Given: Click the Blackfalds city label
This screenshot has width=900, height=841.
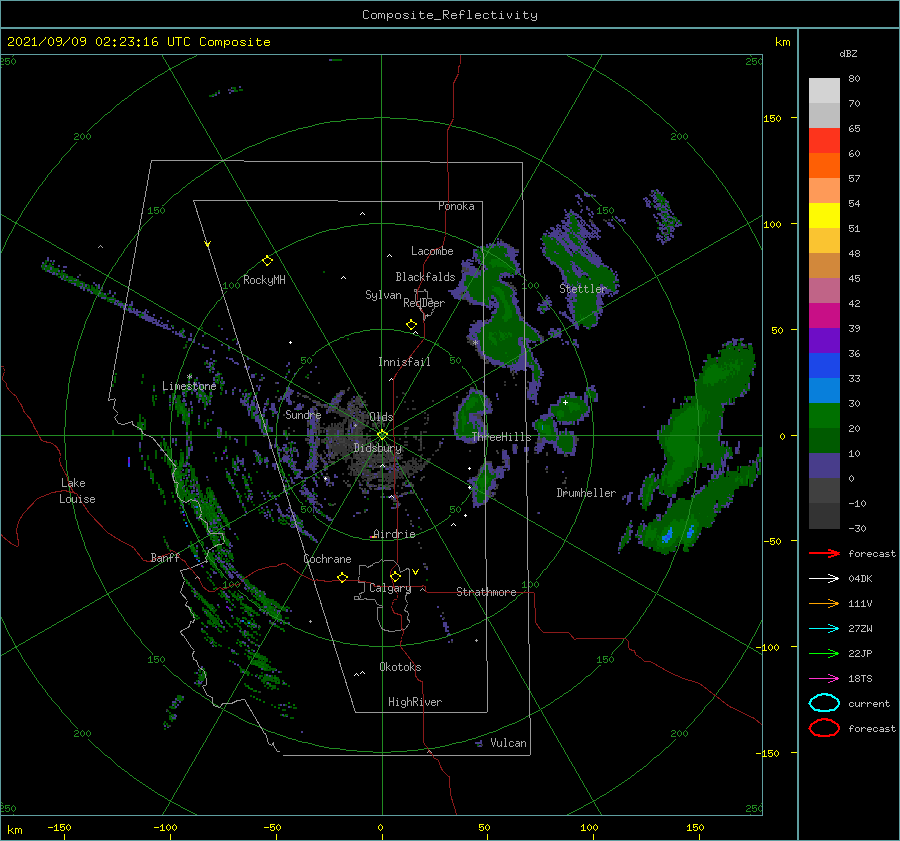Looking at the screenshot, I should [x=425, y=277].
